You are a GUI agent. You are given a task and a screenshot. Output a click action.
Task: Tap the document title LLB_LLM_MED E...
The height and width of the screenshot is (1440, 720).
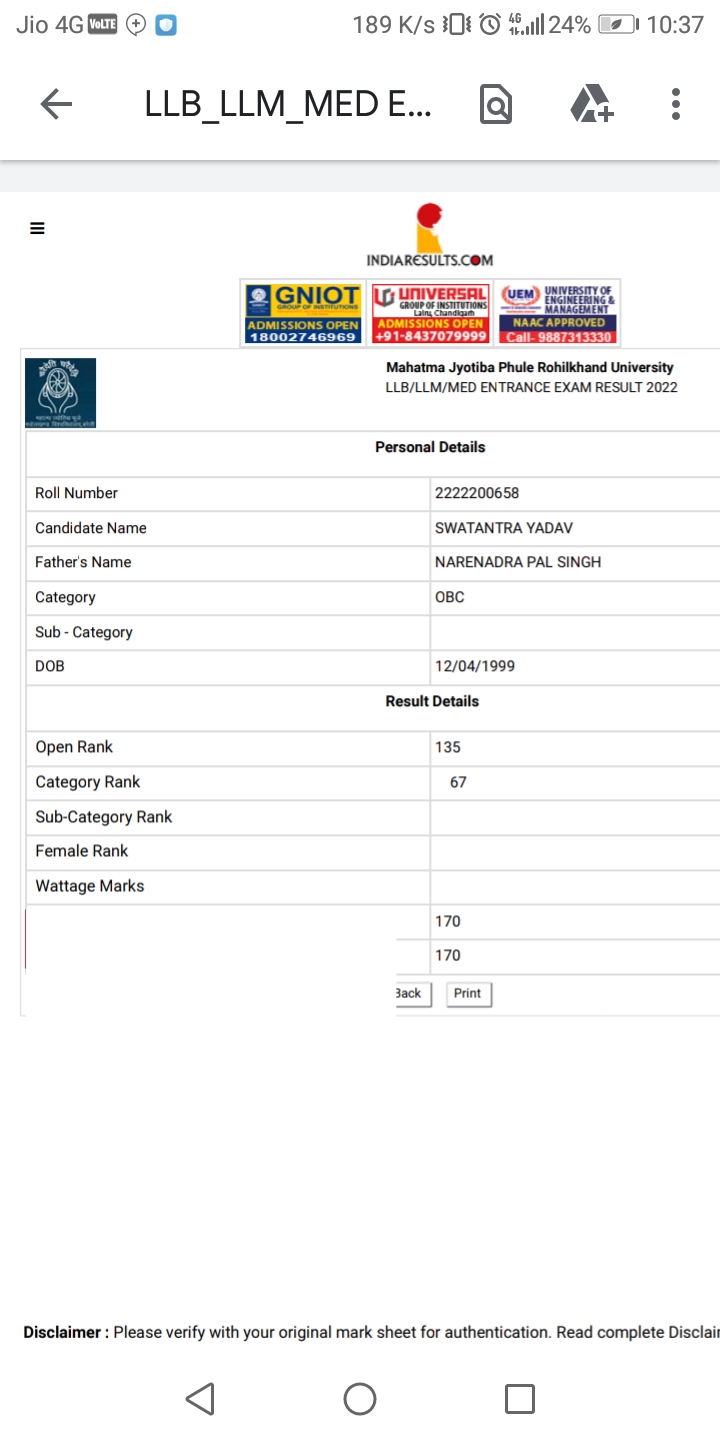point(288,104)
